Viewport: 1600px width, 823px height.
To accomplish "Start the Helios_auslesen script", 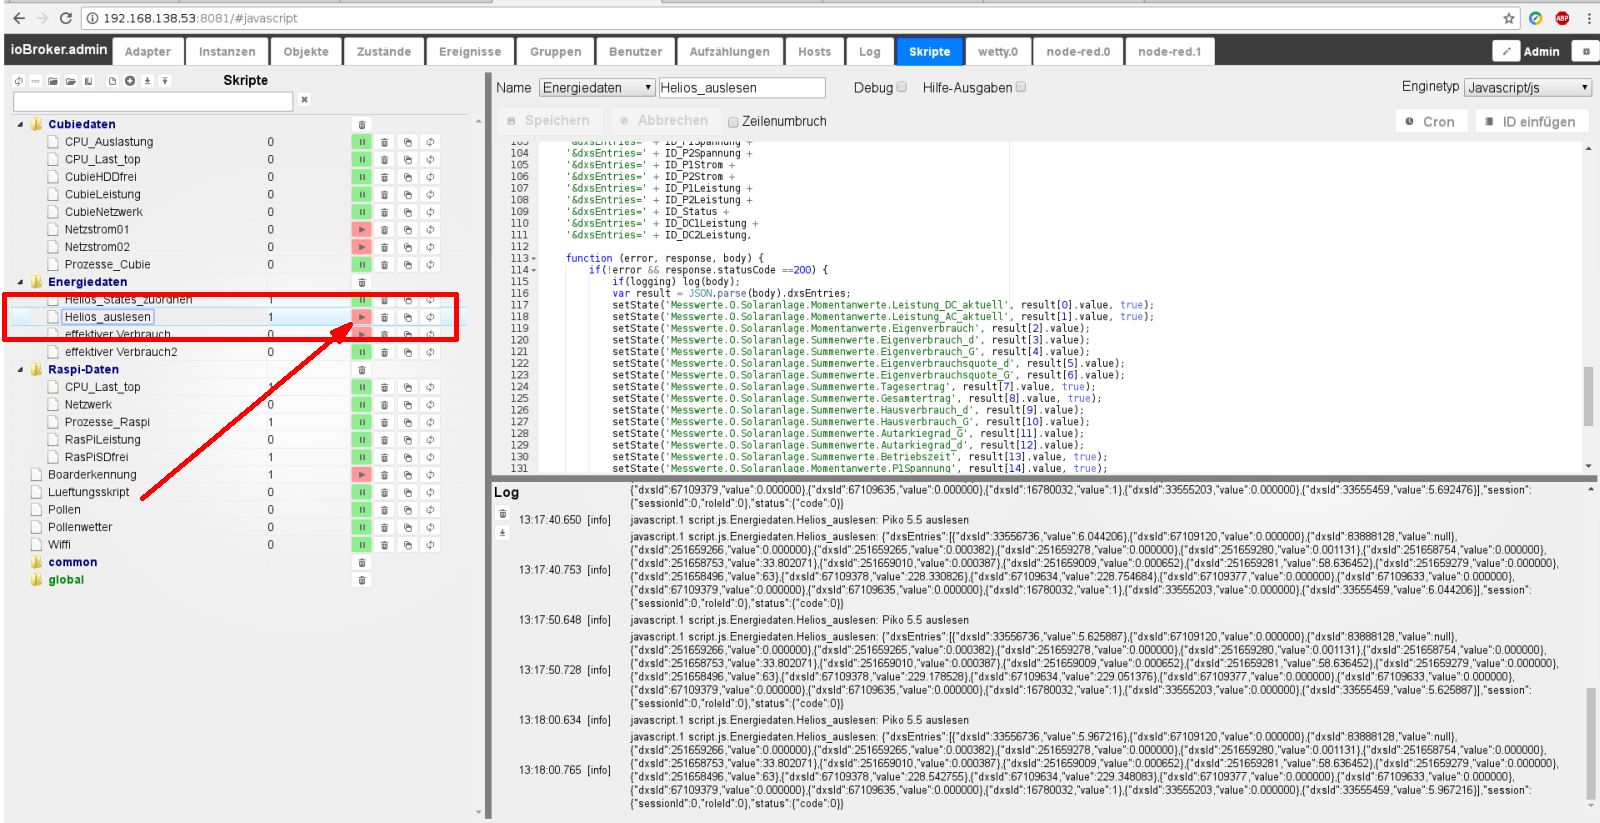I will [361, 317].
